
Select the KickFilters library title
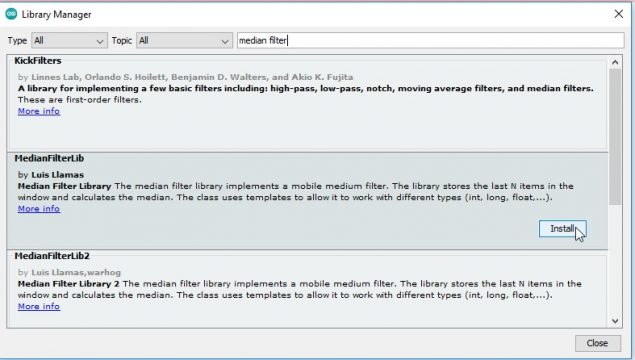pyautogui.click(x=38, y=61)
